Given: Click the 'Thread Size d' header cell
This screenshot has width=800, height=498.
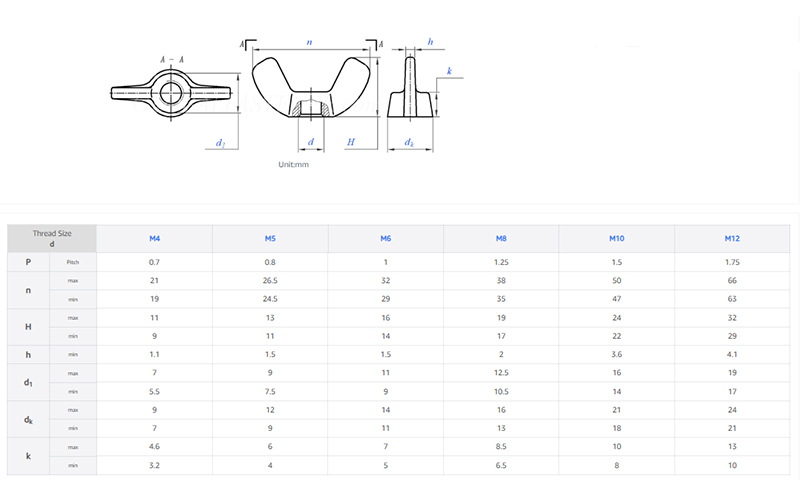Looking at the screenshot, I should coord(52,238).
